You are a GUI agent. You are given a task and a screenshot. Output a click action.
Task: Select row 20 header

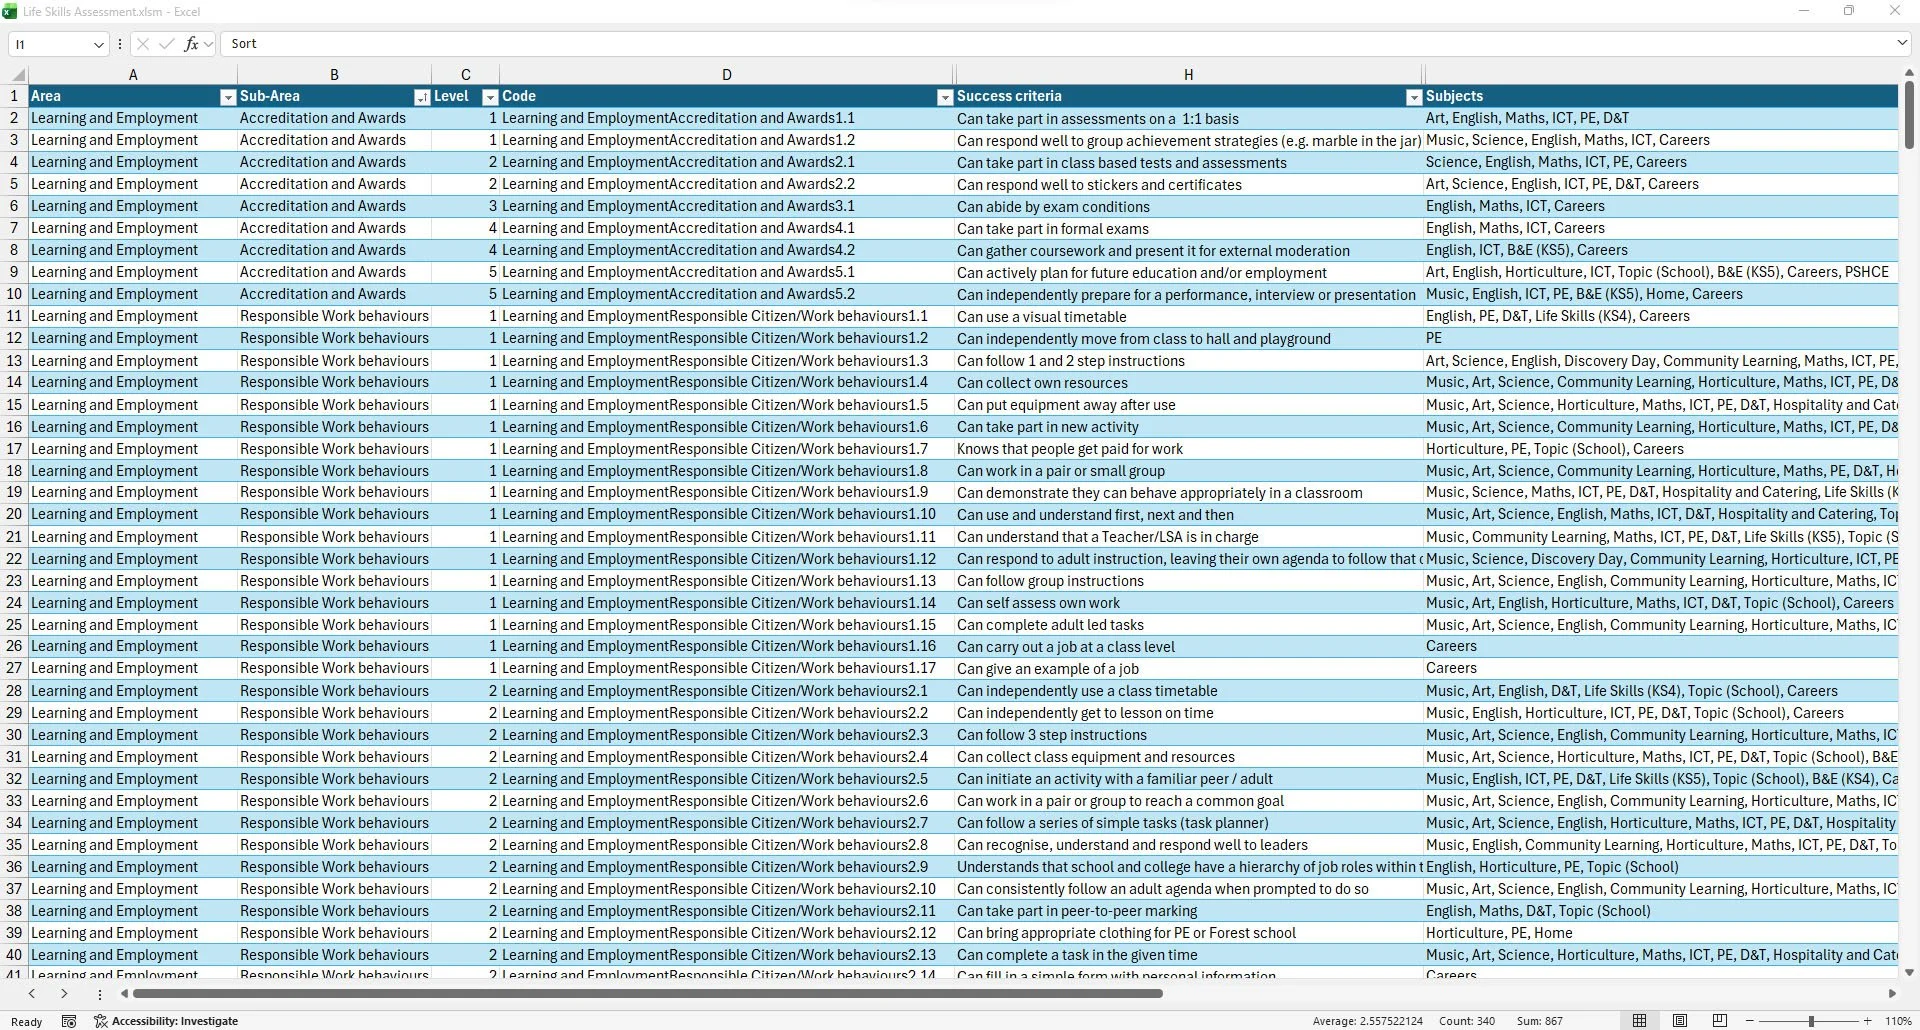coord(14,514)
